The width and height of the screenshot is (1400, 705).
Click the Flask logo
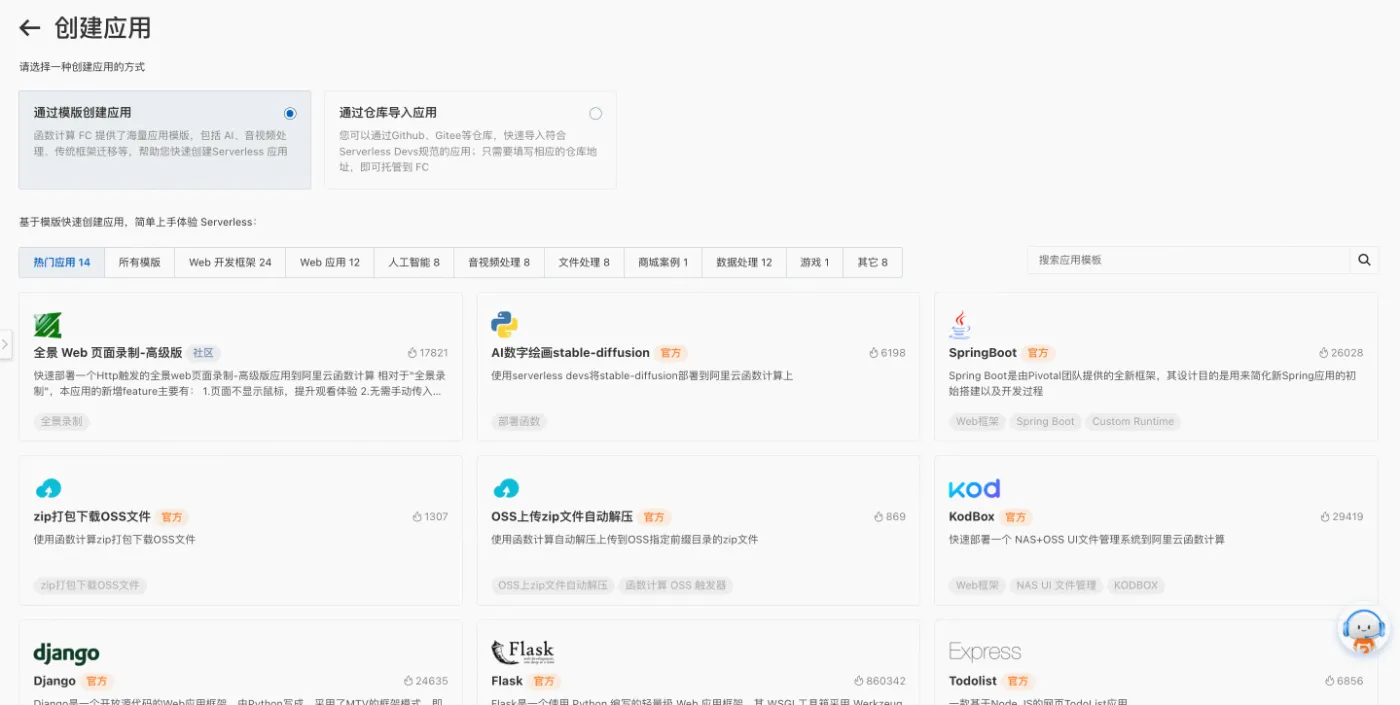(x=522, y=652)
